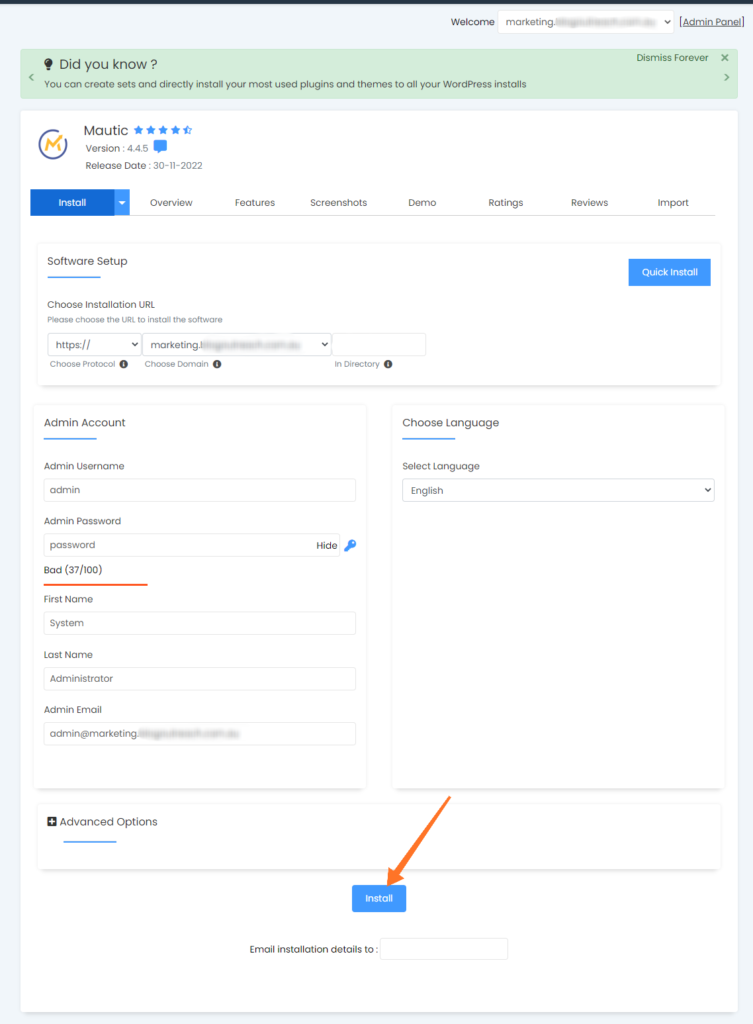Click the Mautic star rating
The height and width of the screenshot is (1024, 753).
point(163,130)
